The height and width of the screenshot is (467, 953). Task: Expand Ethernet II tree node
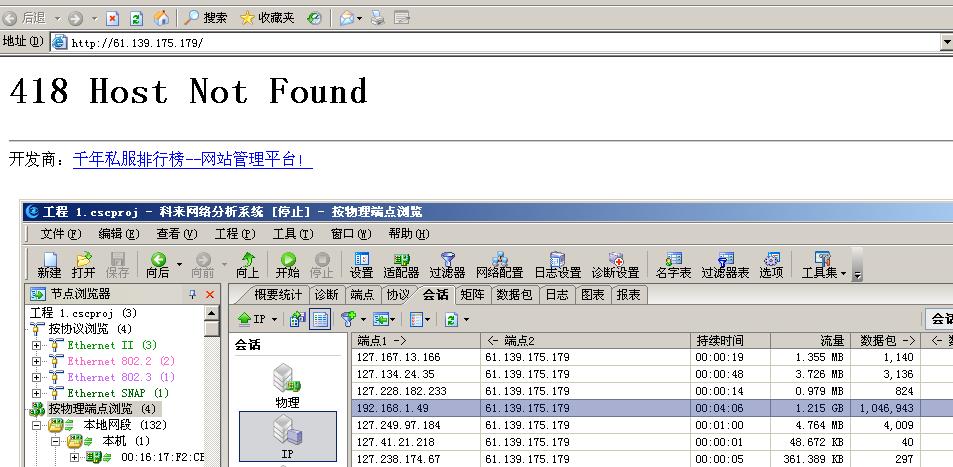pos(36,345)
